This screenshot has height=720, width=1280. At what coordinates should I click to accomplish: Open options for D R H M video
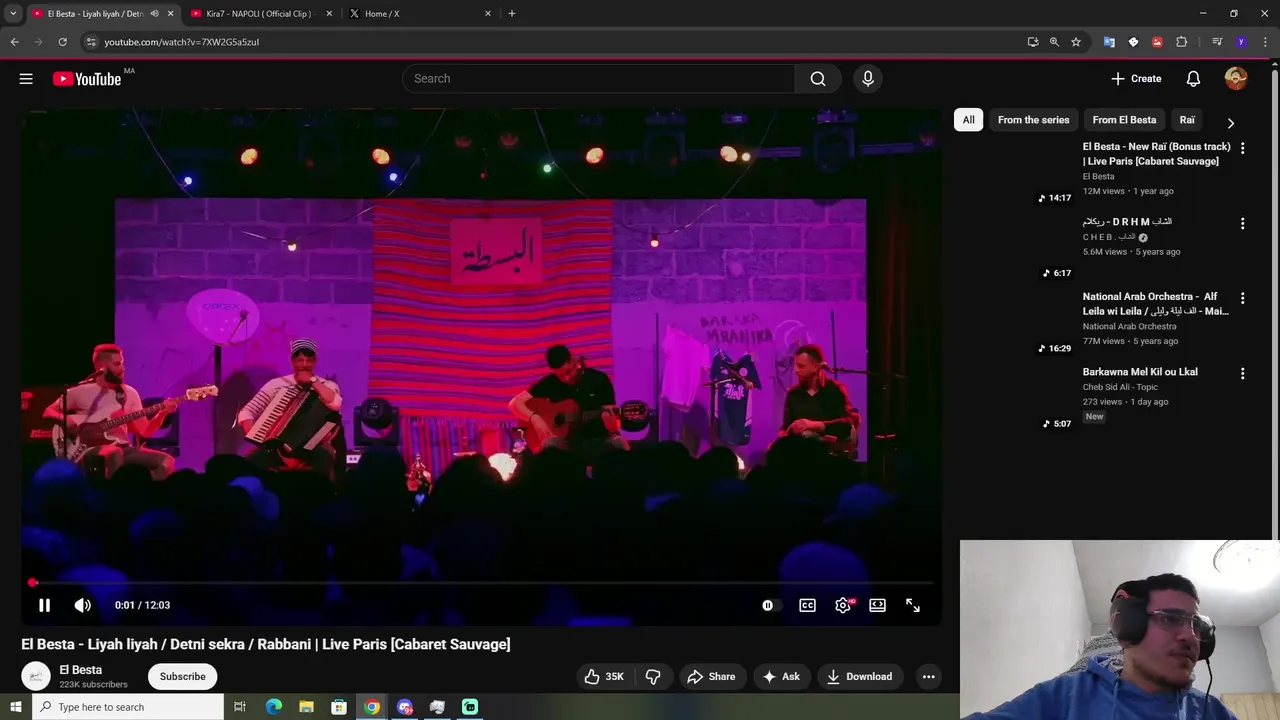1242,224
